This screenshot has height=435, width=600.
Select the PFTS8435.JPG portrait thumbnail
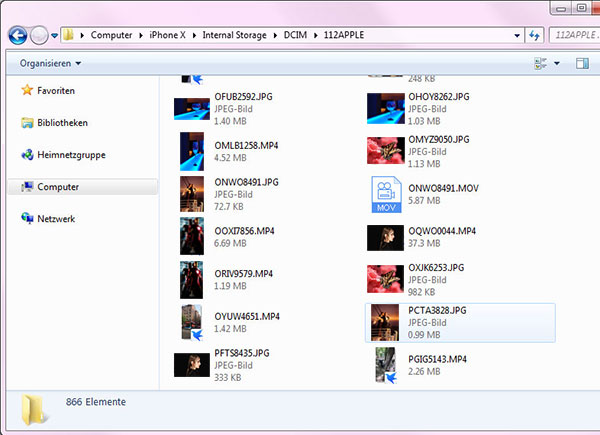click(x=192, y=365)
